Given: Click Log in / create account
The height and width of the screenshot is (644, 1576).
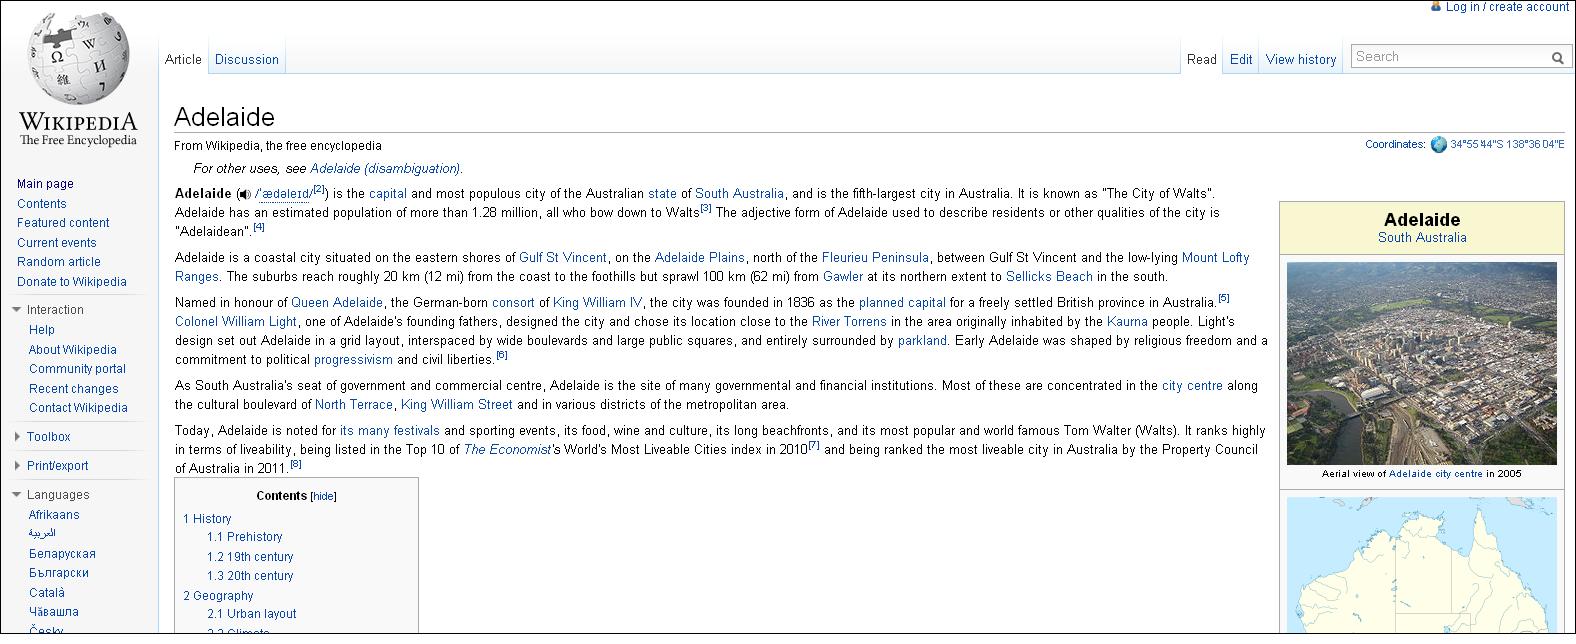Looking at the screenshot, I should tap(1507, 7).
